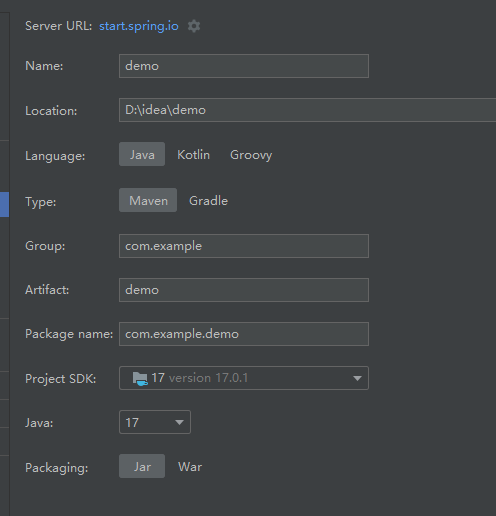The height and width of the screenshot is (516, 496).
Task: Focus the Artifact text field
Action: point(244,290)
